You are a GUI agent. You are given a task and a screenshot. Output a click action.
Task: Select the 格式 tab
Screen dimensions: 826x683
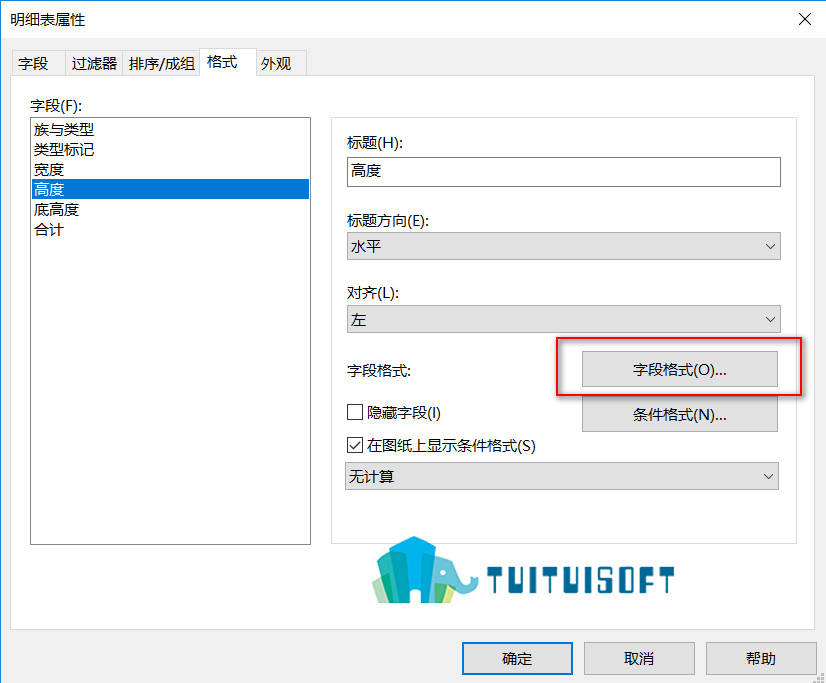pos(228,62)
